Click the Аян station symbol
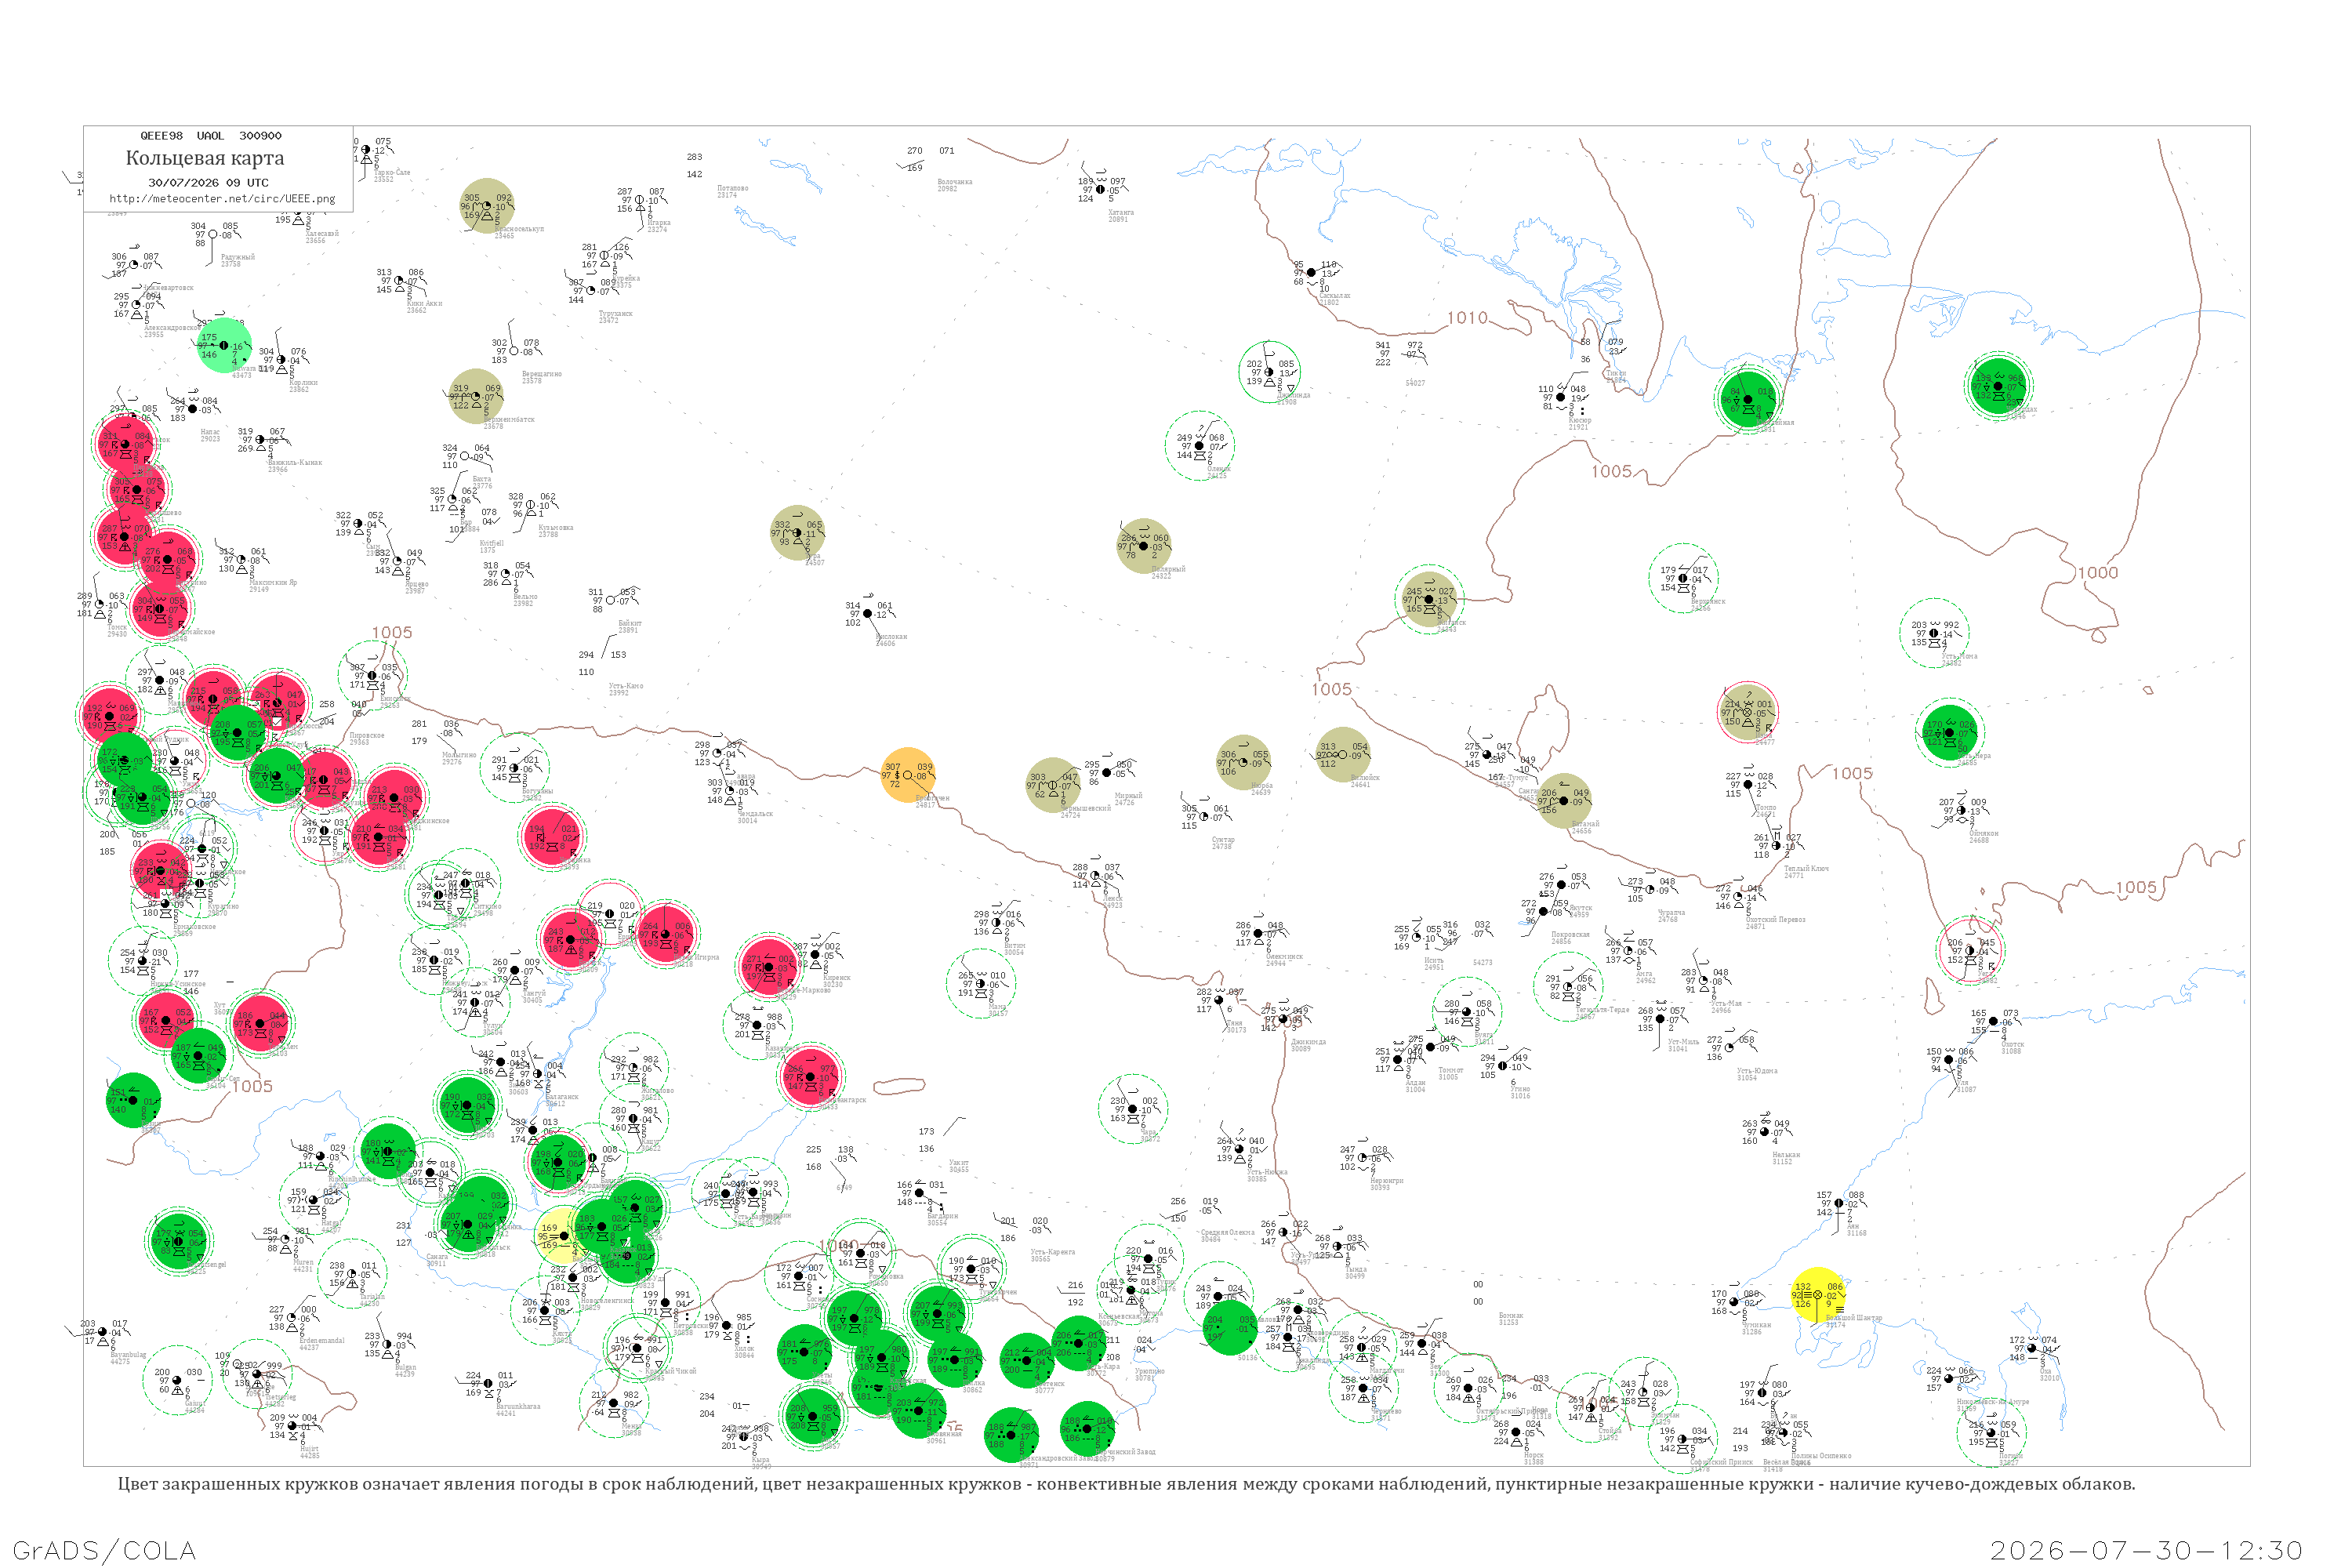The height and width of the screenshot is (1568, 2352). (1838, 1203)
